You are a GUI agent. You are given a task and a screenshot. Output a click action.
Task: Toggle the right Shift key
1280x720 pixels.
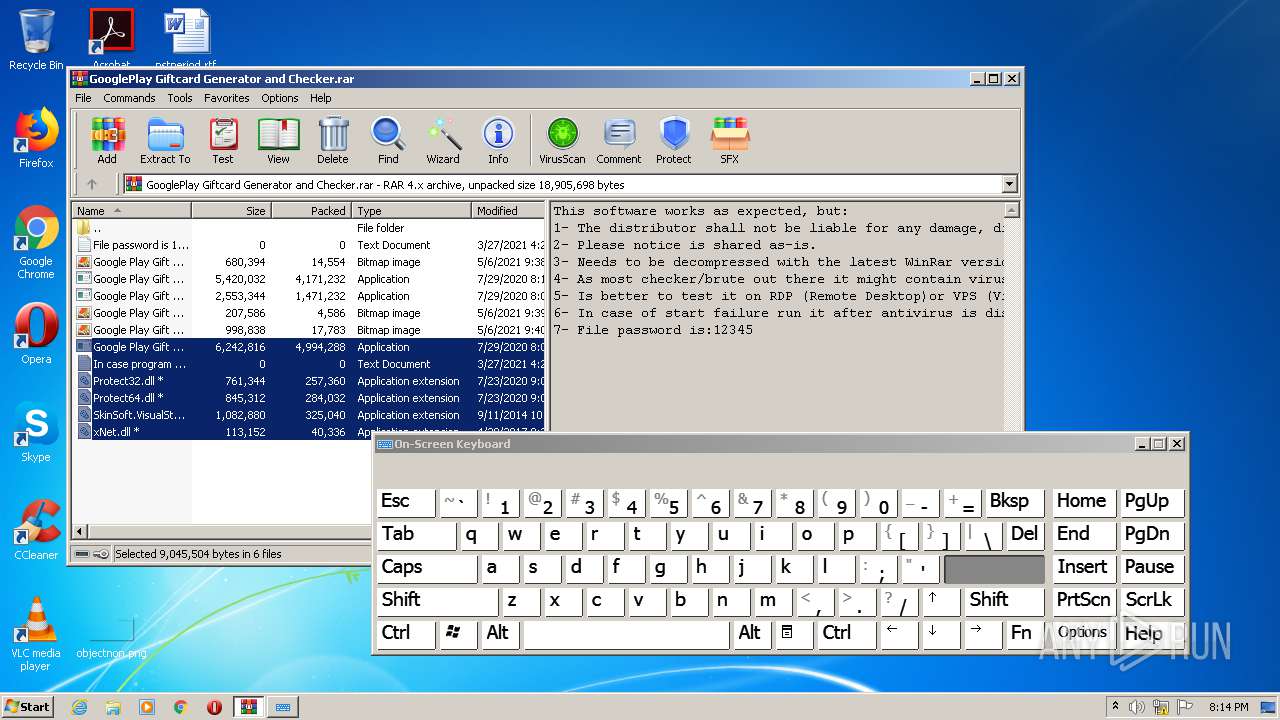point(1005,601)
